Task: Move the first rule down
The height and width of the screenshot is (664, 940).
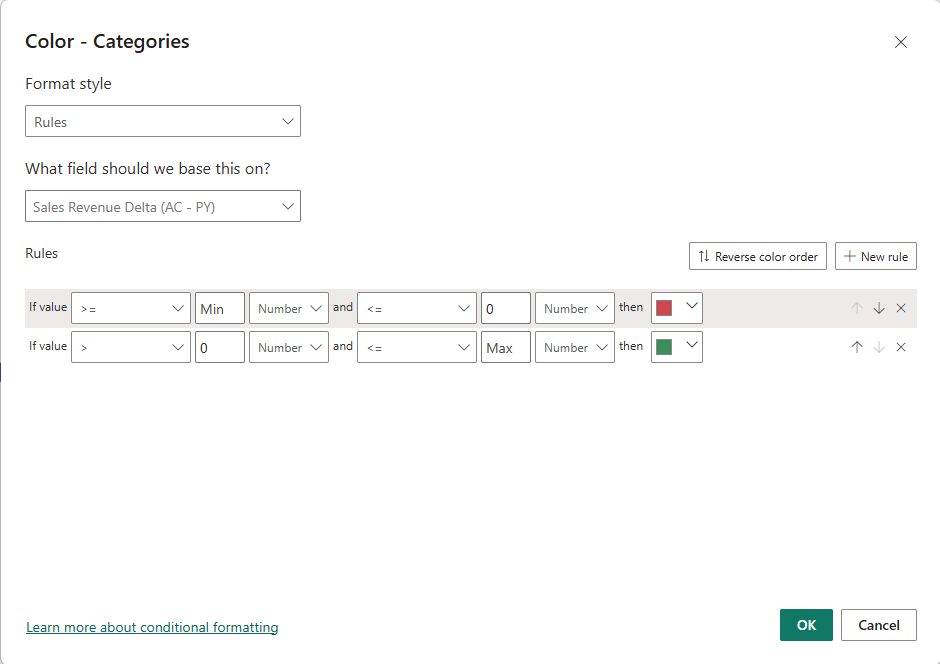Action: [x=879, y=308]
